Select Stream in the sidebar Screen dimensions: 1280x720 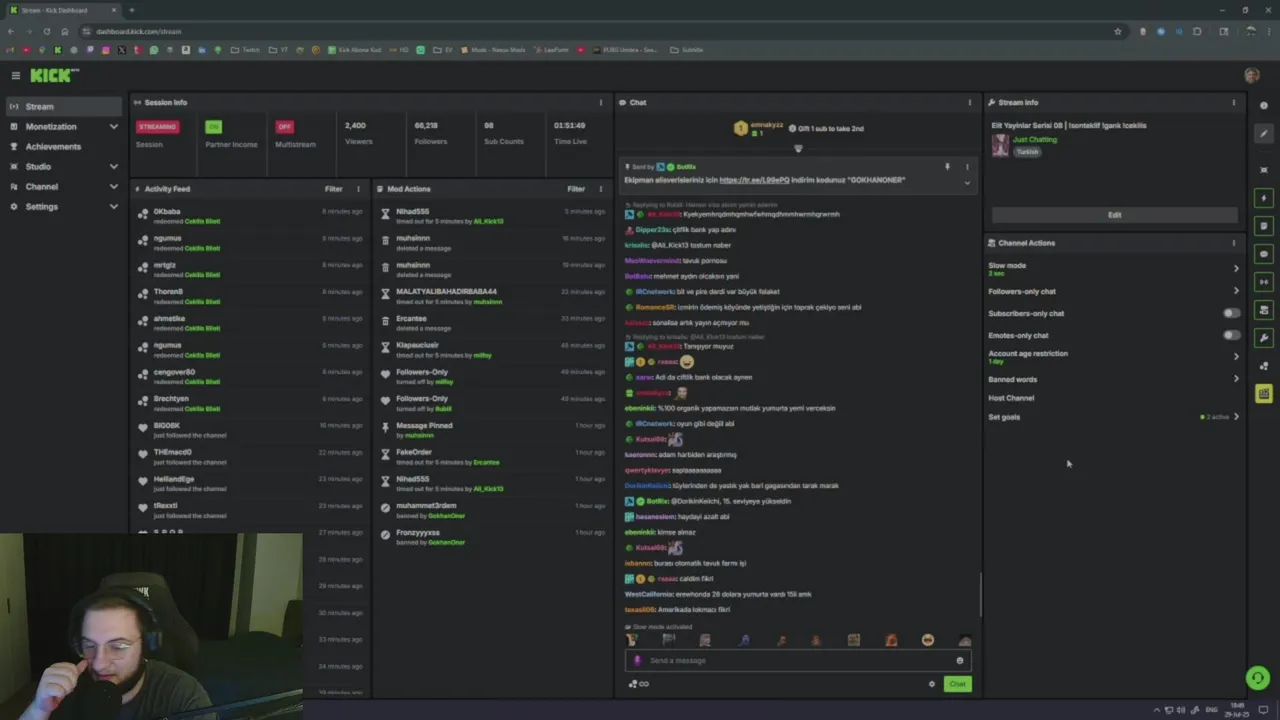pos(63,107)
